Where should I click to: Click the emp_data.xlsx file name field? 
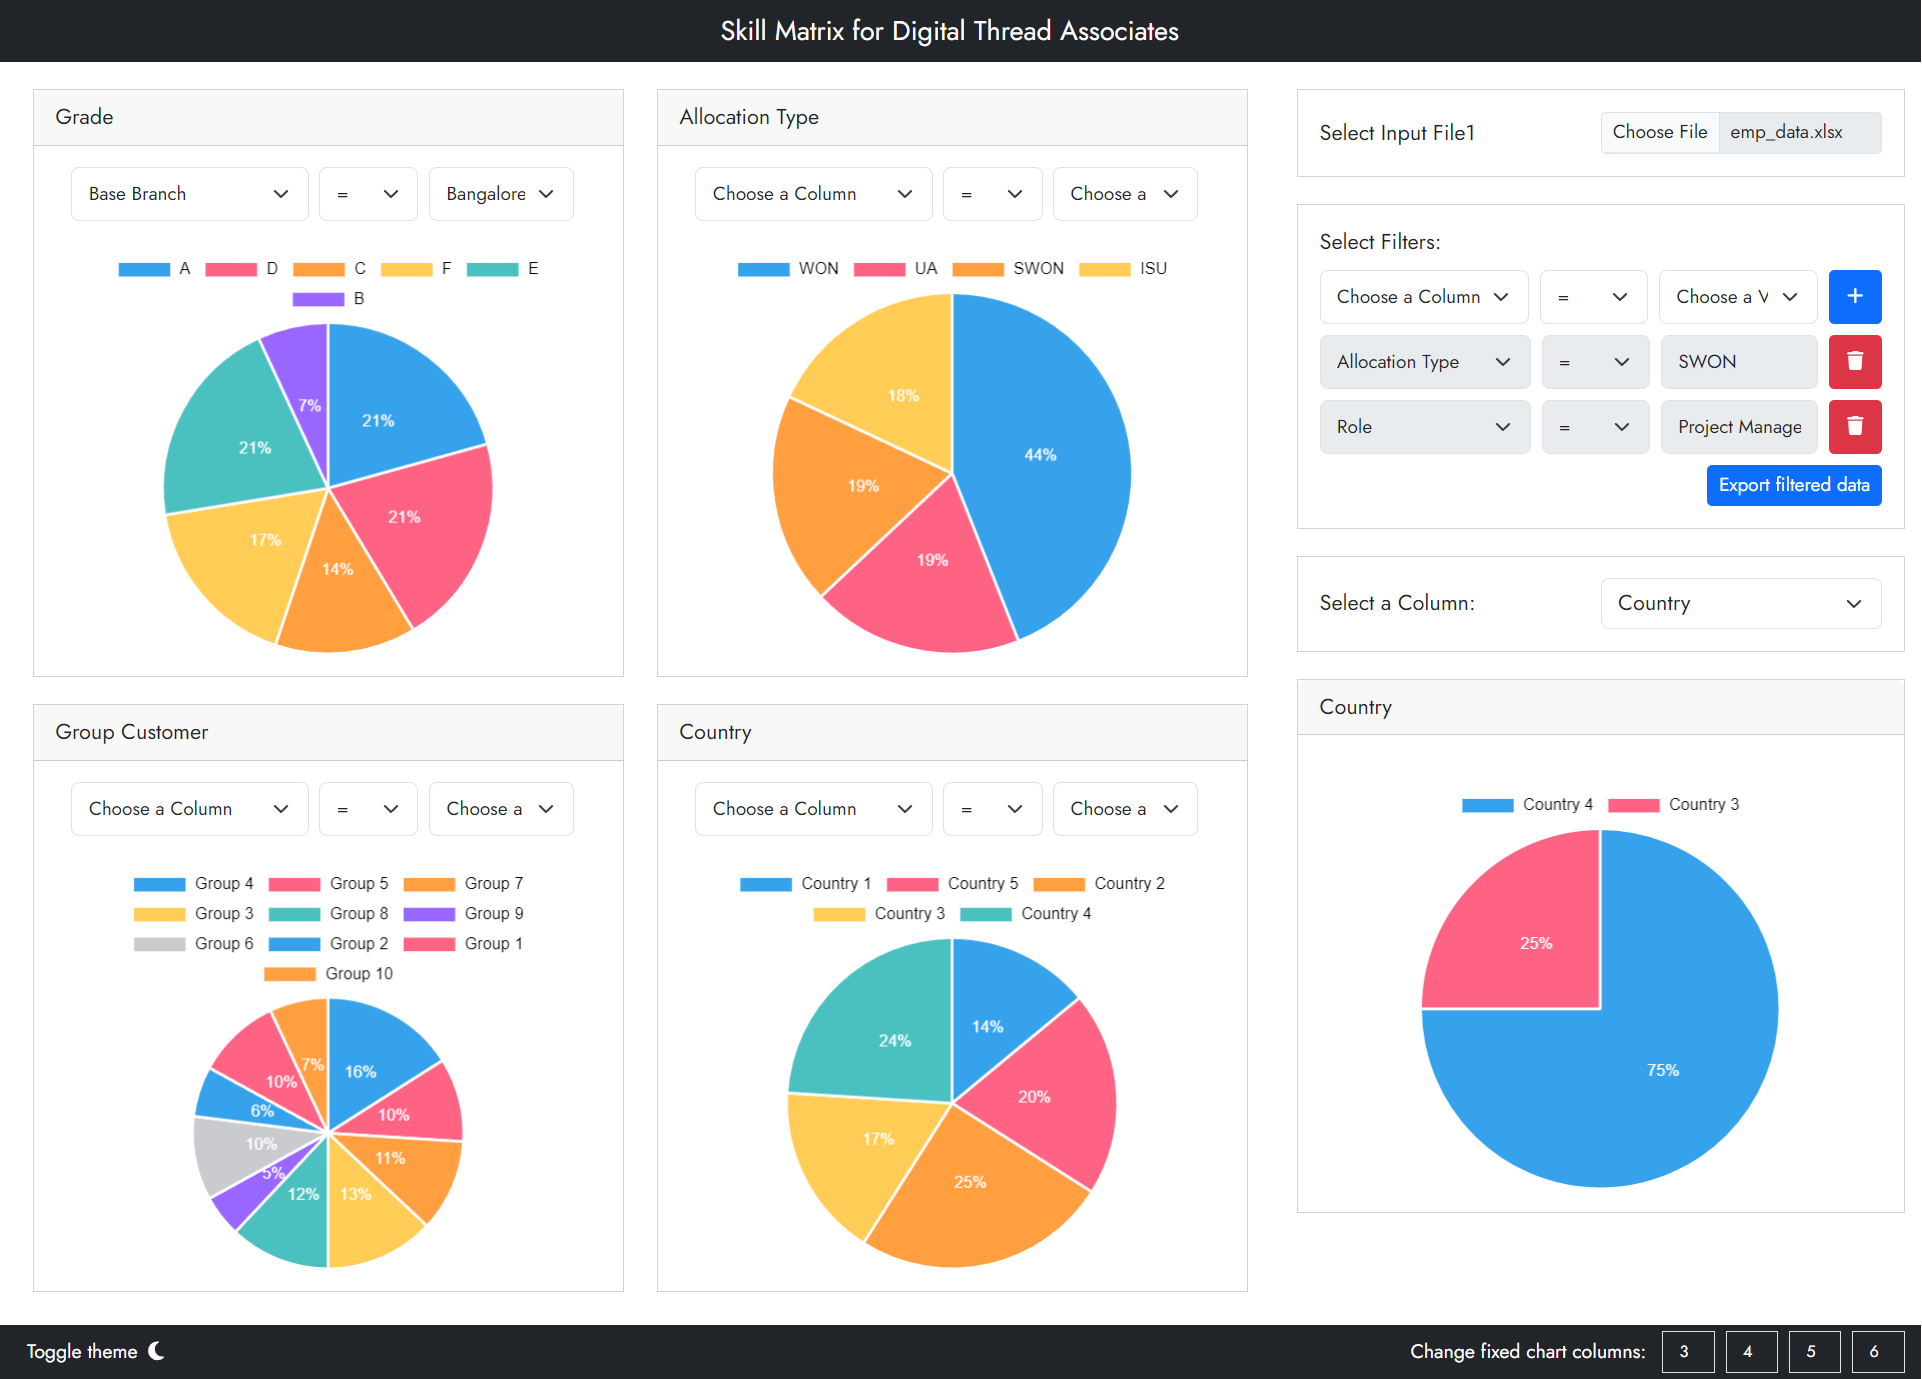(1799, 132)
